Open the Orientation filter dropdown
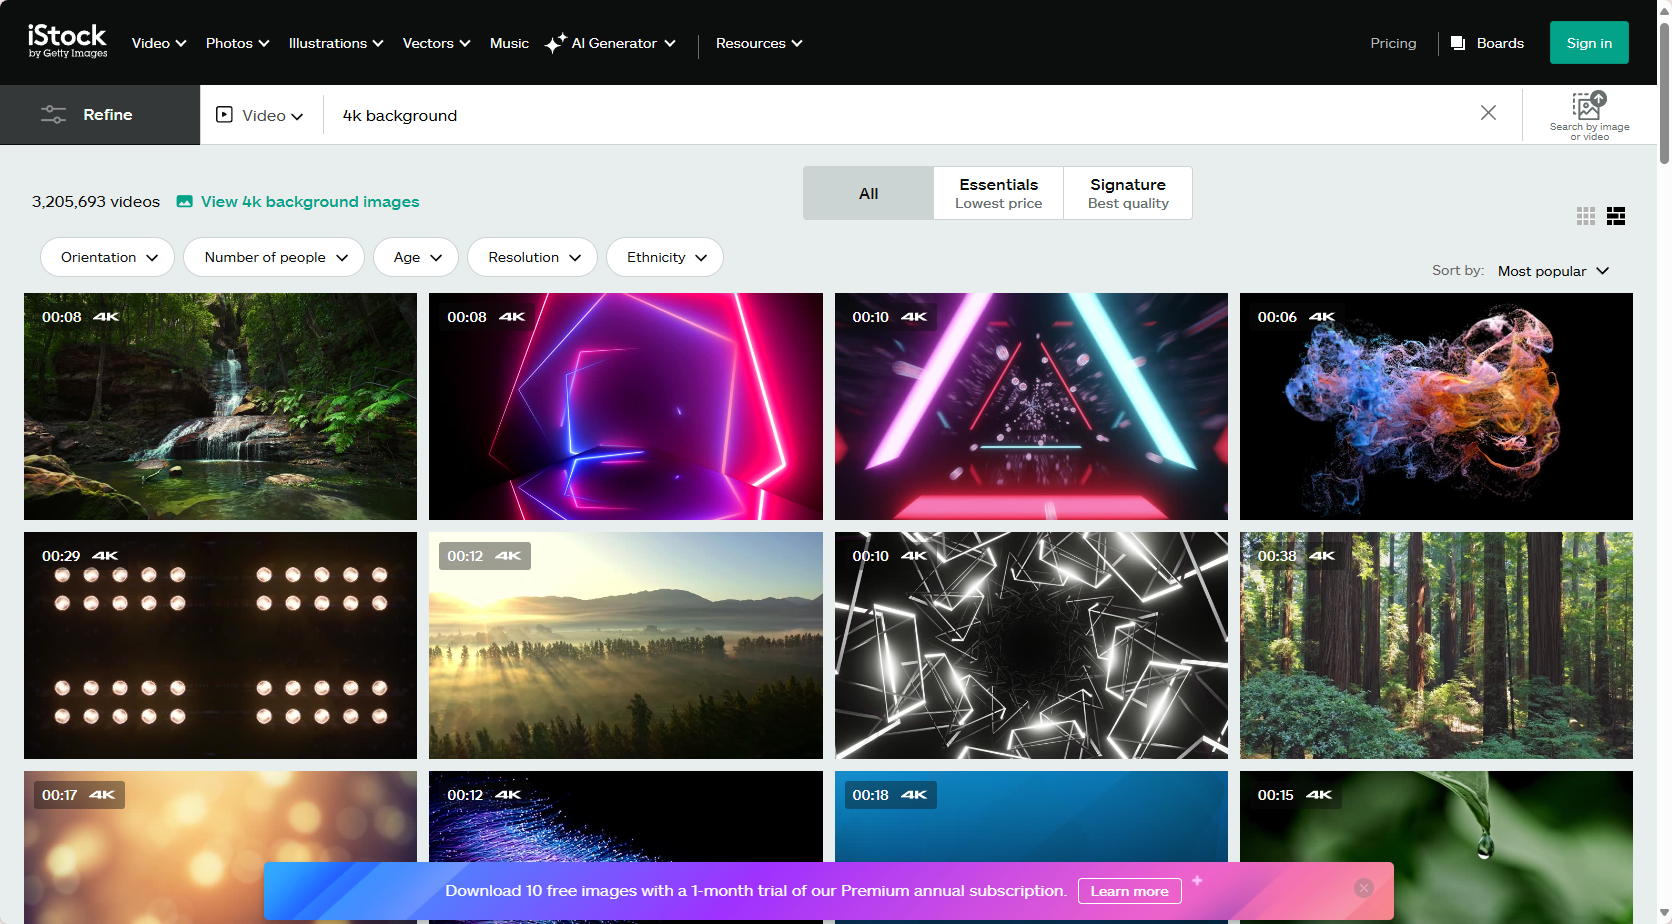The width and height of the screenshot is (1672, 924). (107, 257)
